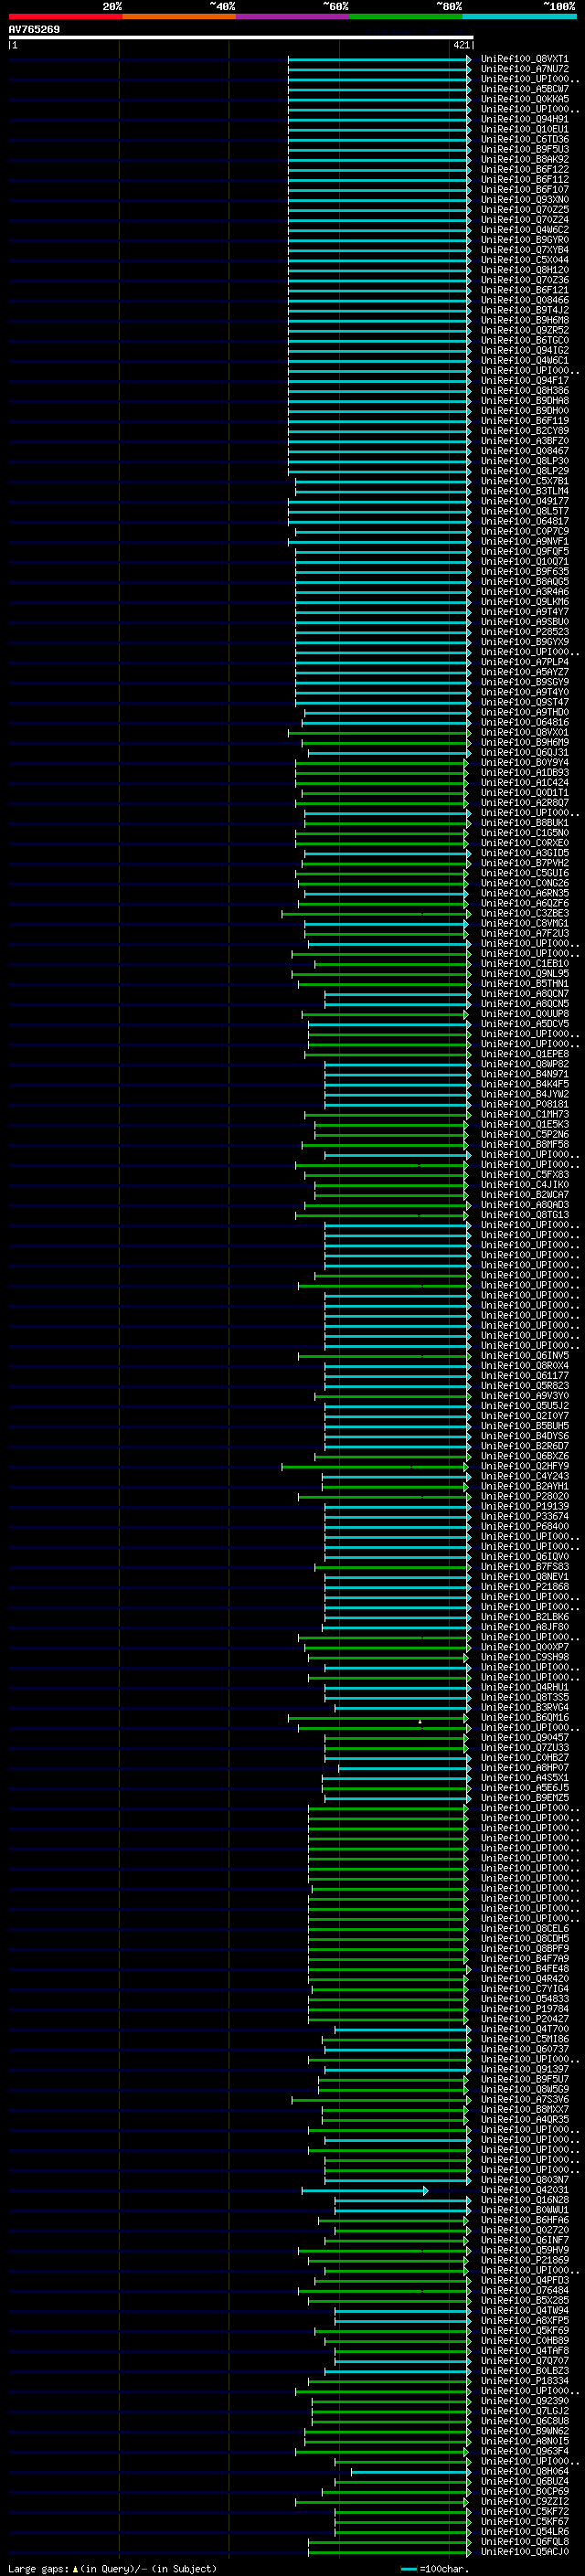Select the UniRef100_B6F107 label
The image size is (585, 2576).
pos(524,189)
